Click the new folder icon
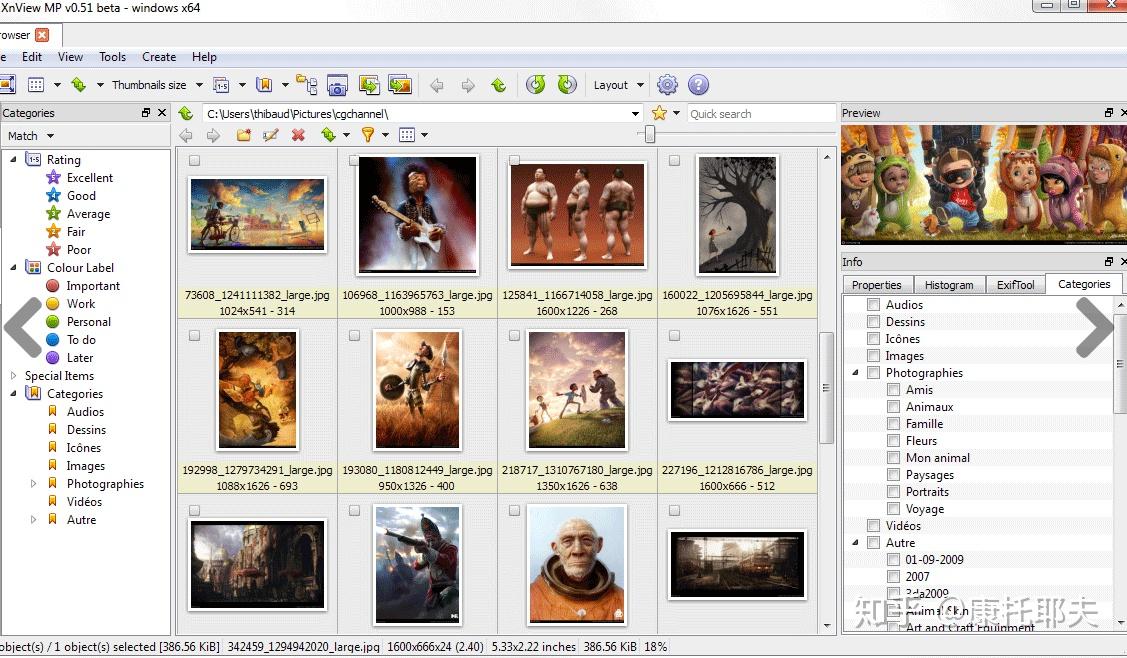1127x658 pixels. [243, 135]
